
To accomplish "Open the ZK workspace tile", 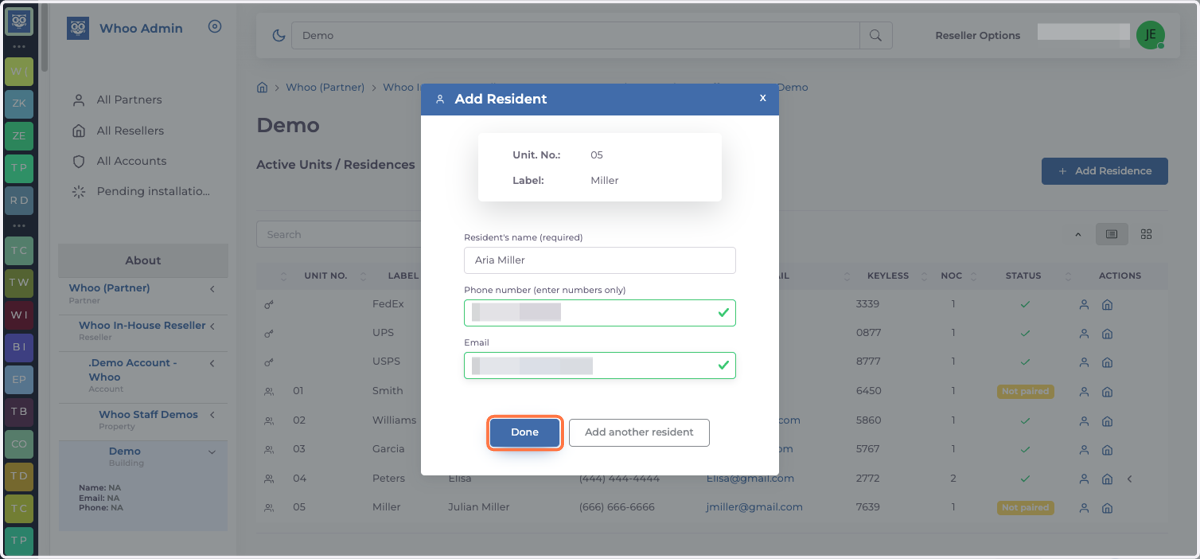I will [19, 103].
